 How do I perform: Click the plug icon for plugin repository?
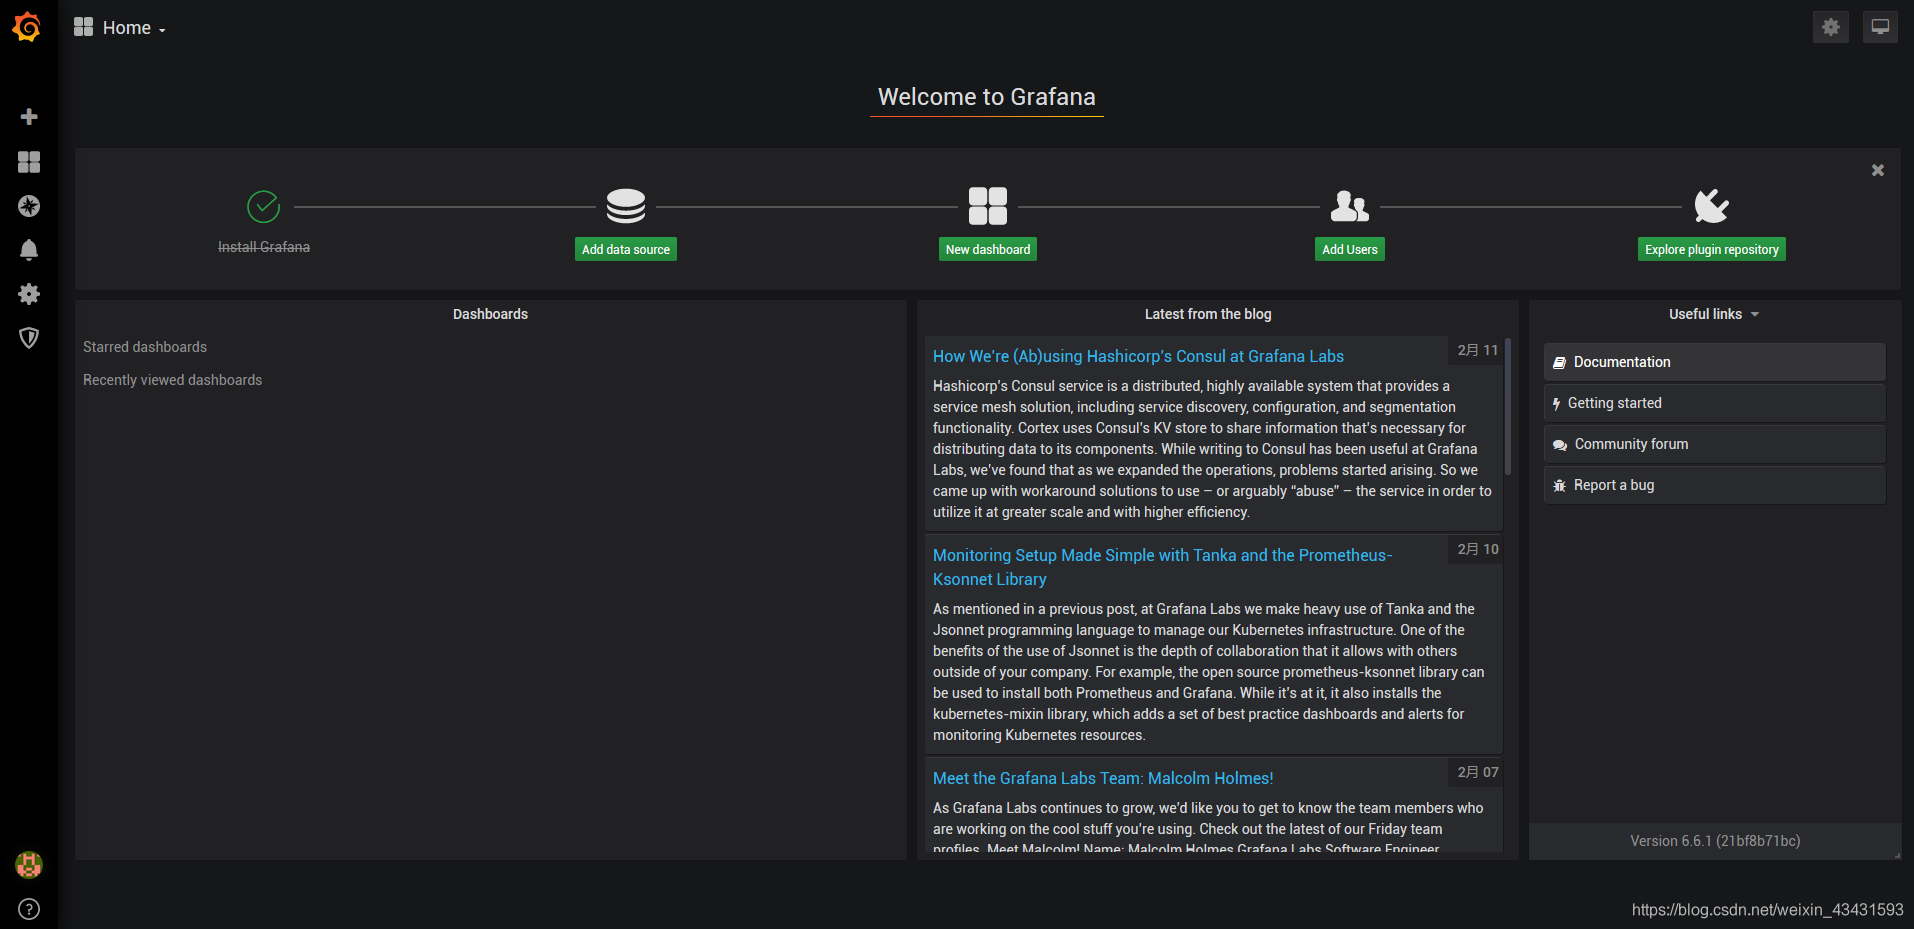(x=1712, y=206)
